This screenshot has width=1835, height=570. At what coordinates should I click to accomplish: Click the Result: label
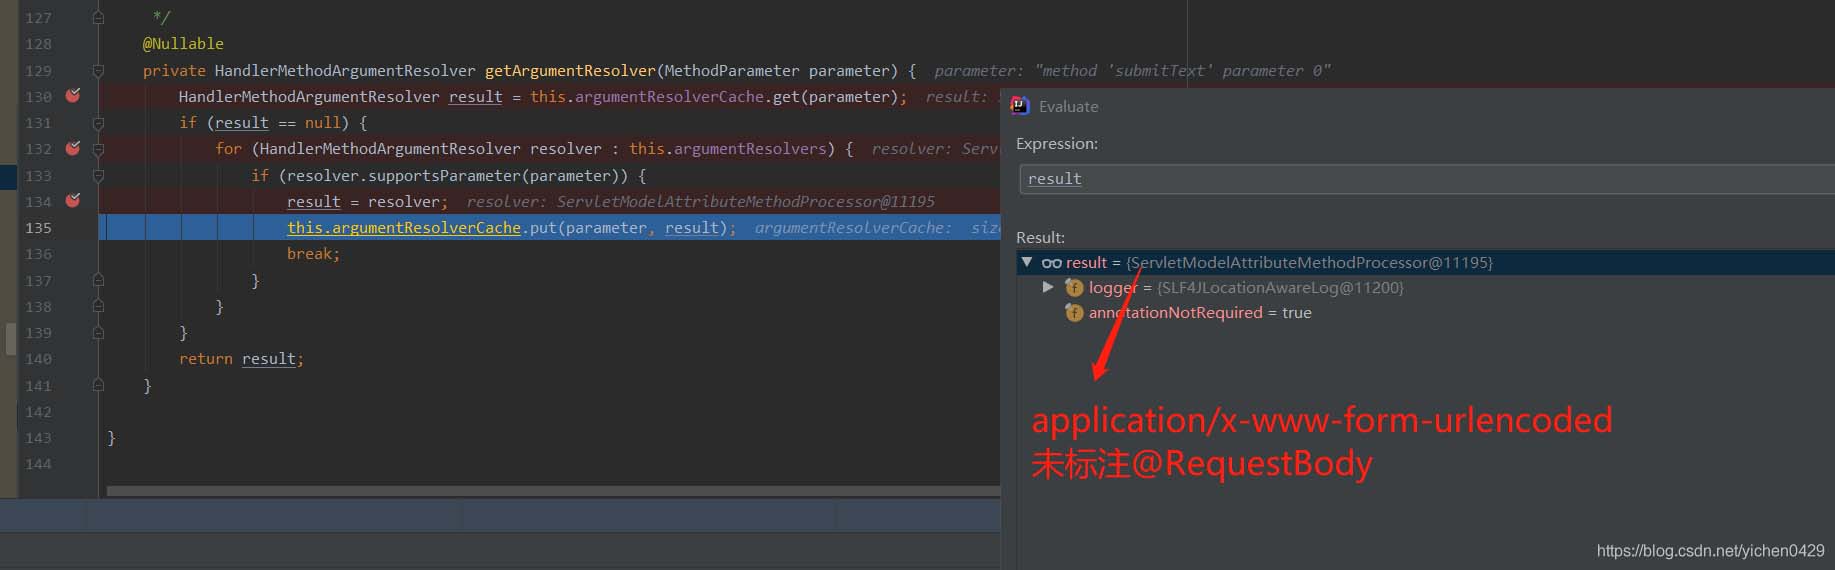[1040, 237]
